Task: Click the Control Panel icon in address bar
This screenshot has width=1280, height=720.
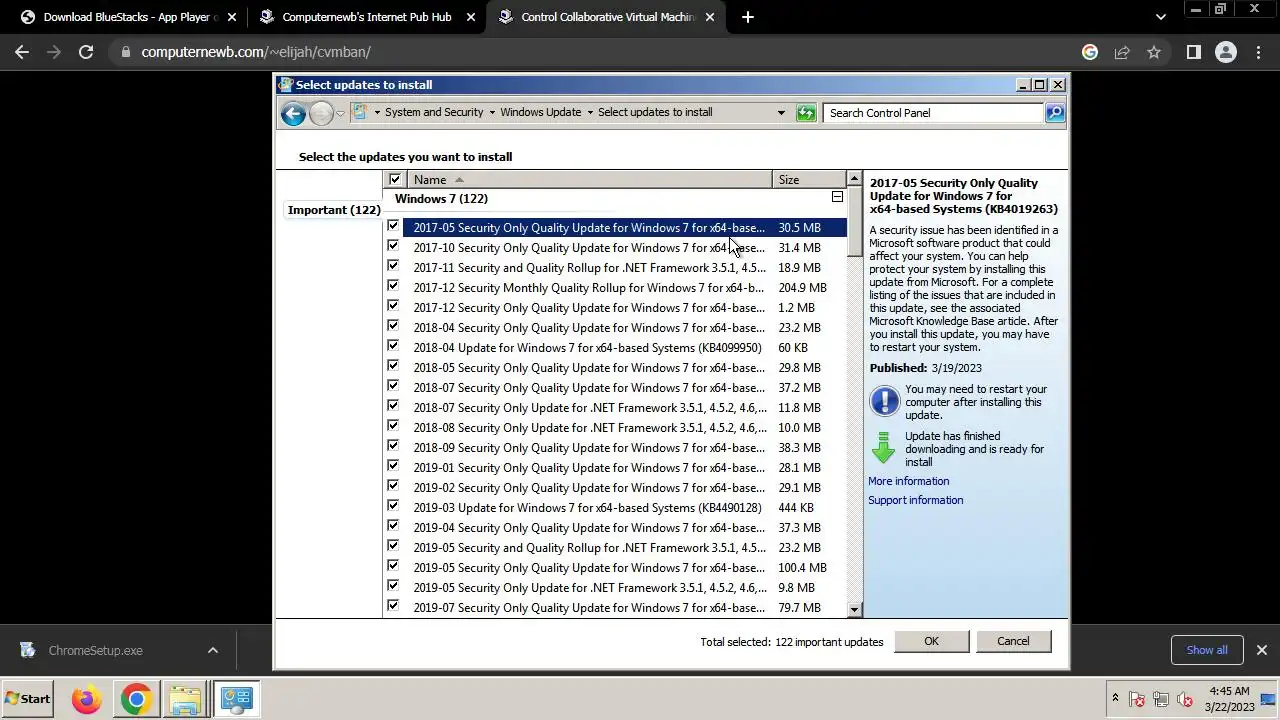Action: pyautogui.click(x=360, y=112)
